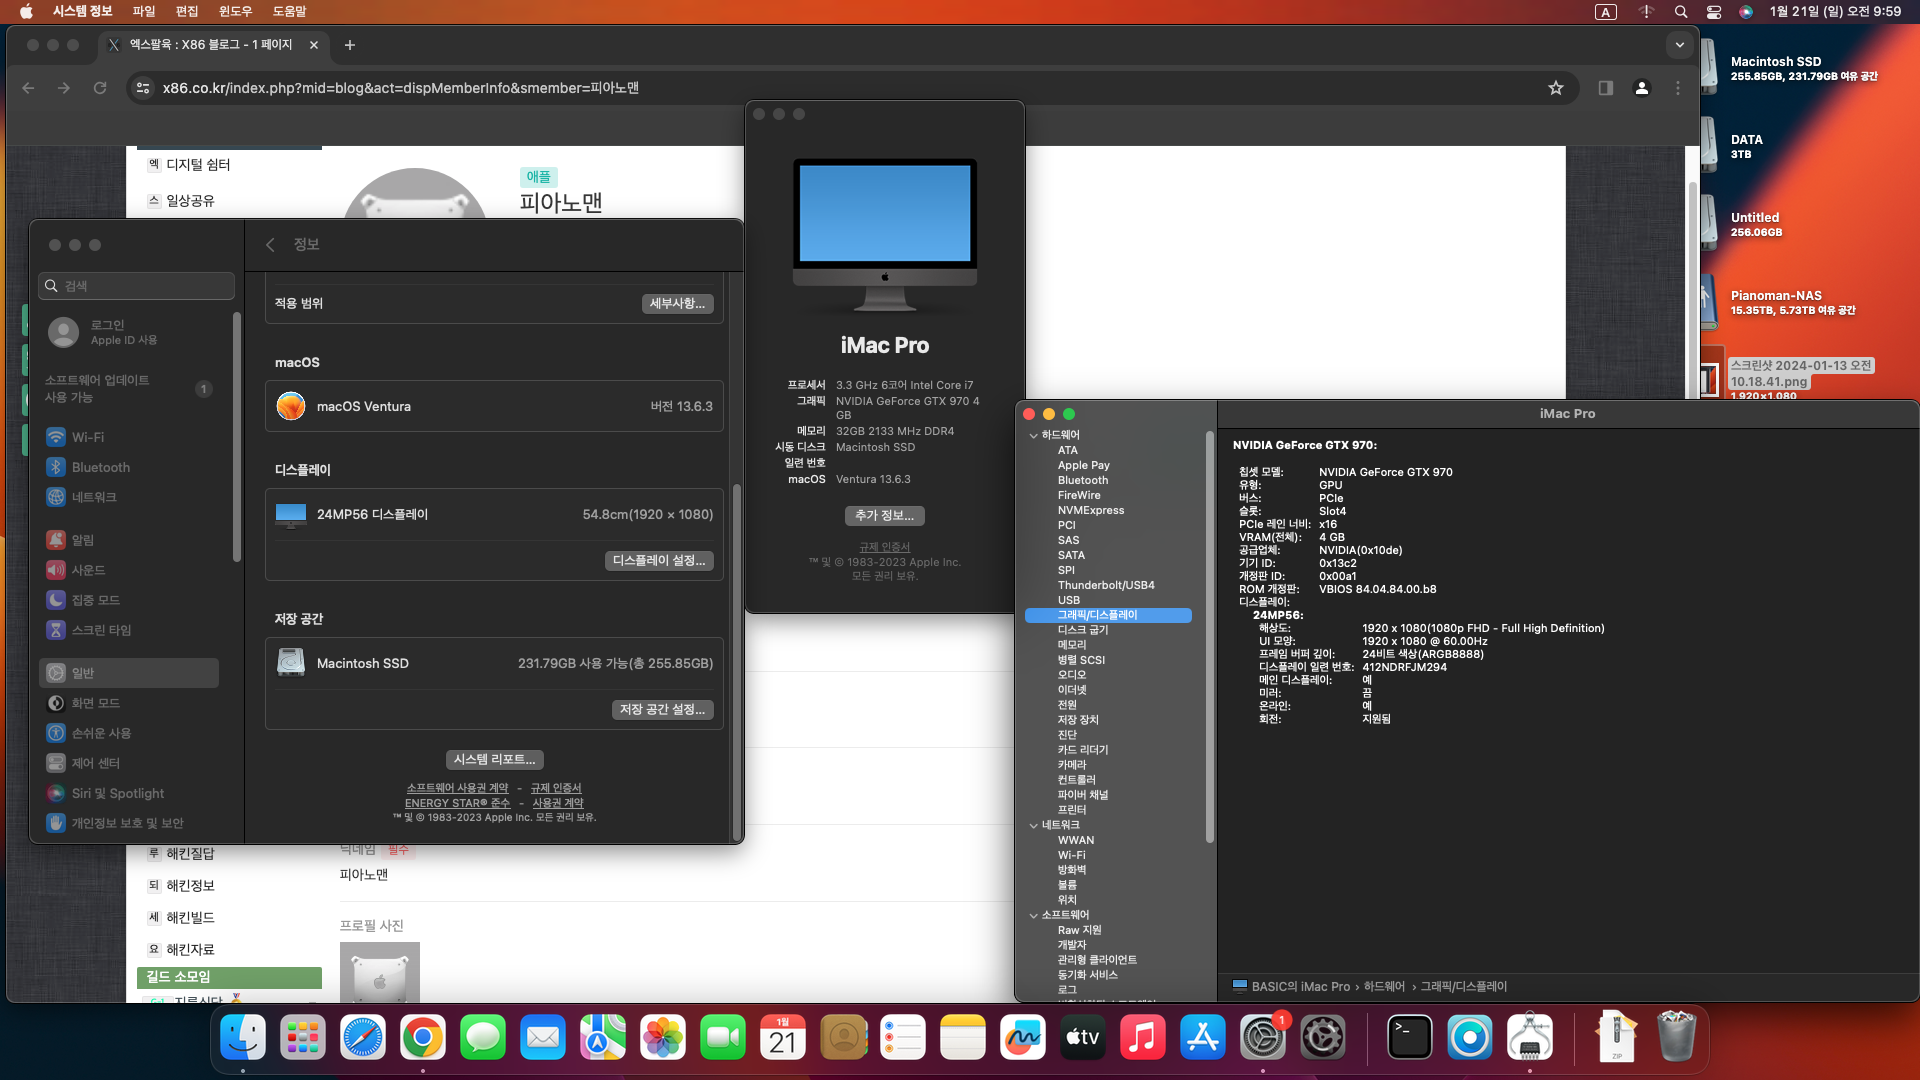Image resolution: width=1920 pixels, height=1080 pixels.
Task: Click the System Information sidebar scrollbar
Action: pos(1209,636)
